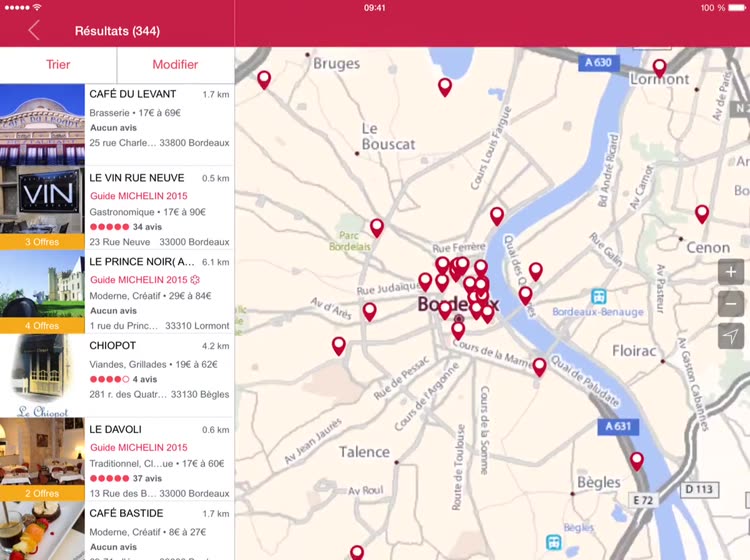
Task: Select the pin near A631 by Bègles
Action: [637, 461]
